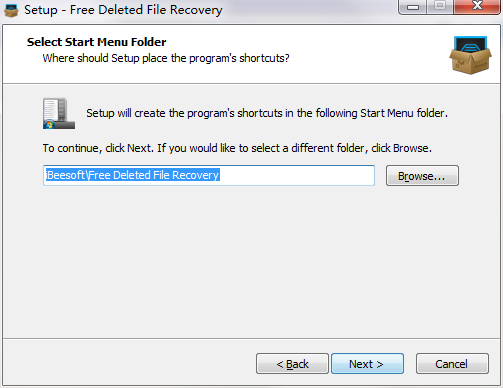Click the installer box icon in title bar
The height and width of the screenshot is (388, 503).
point(11,10)
